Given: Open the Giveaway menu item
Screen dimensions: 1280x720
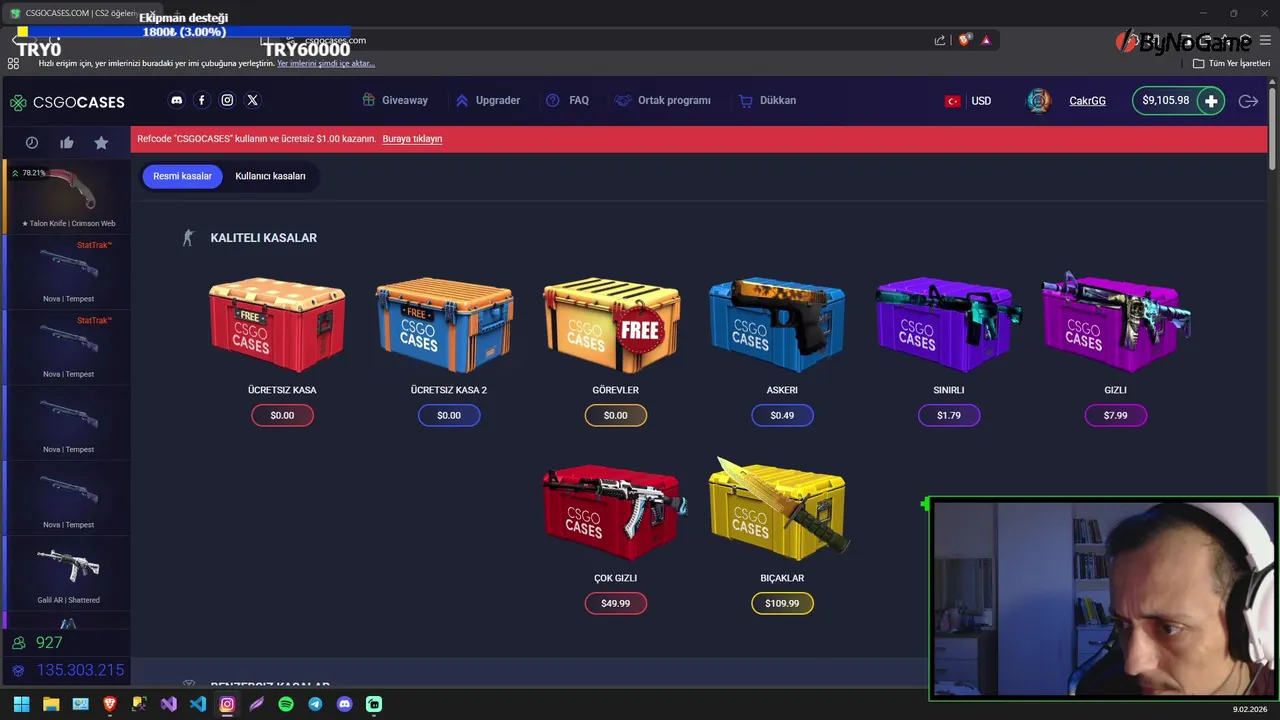Looking at the screenshot, I should point(395,100).
